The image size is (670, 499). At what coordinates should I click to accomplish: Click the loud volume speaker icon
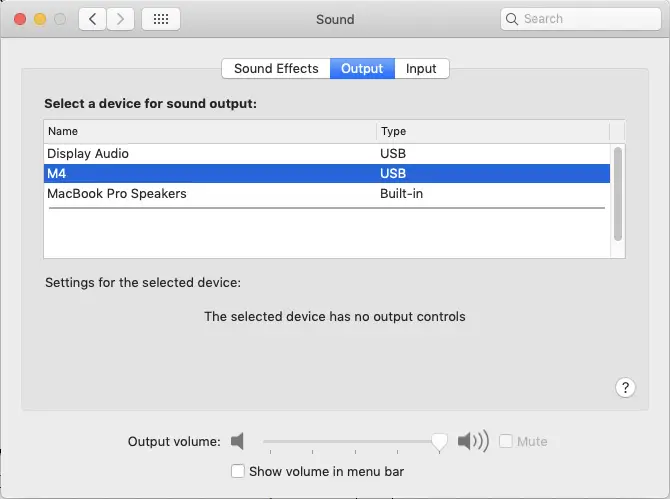tap(473, 441)
